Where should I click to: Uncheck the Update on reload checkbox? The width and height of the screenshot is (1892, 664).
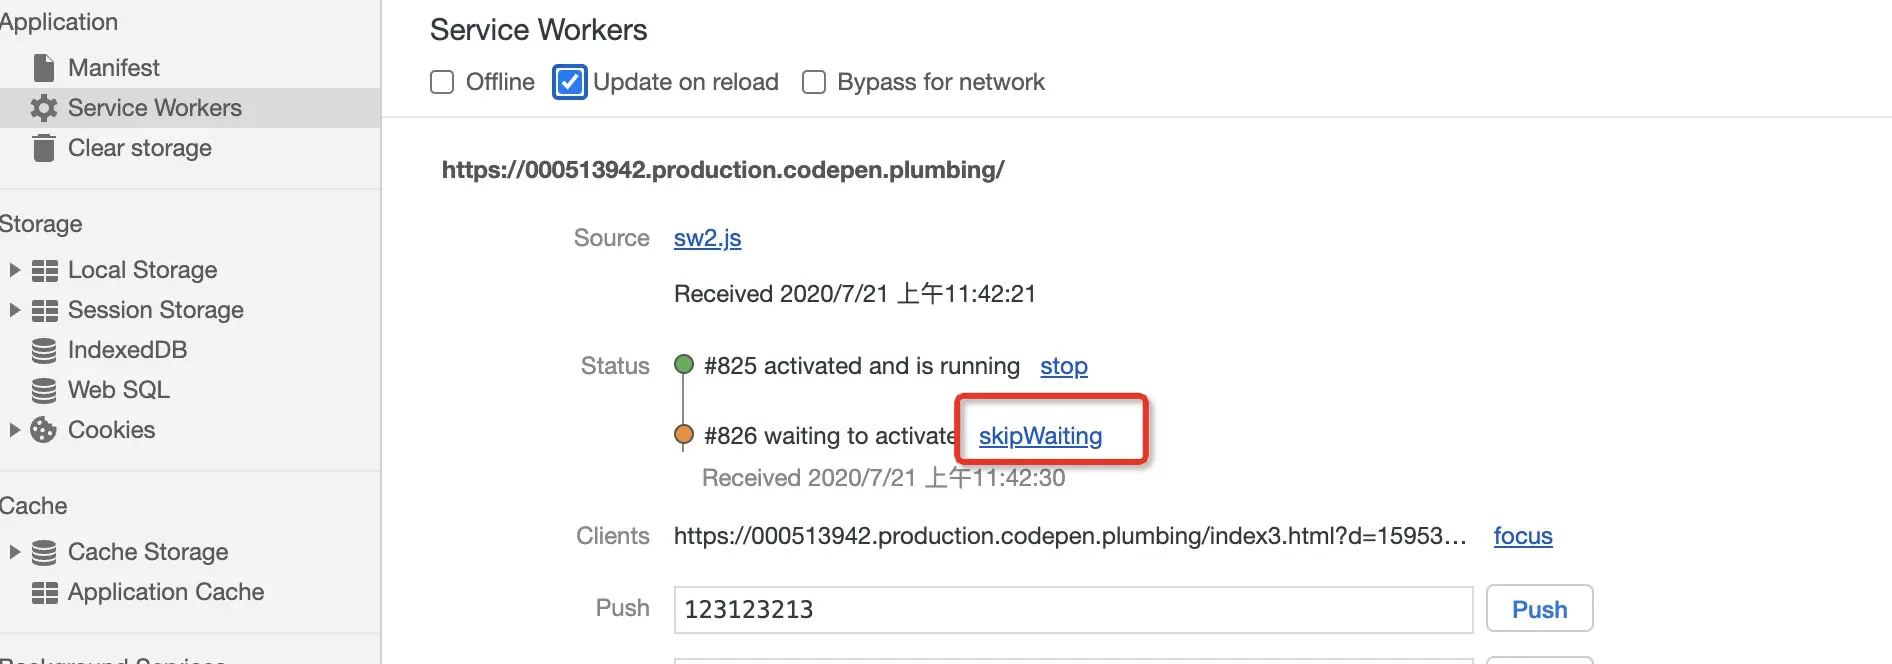[x=570, y=82]
